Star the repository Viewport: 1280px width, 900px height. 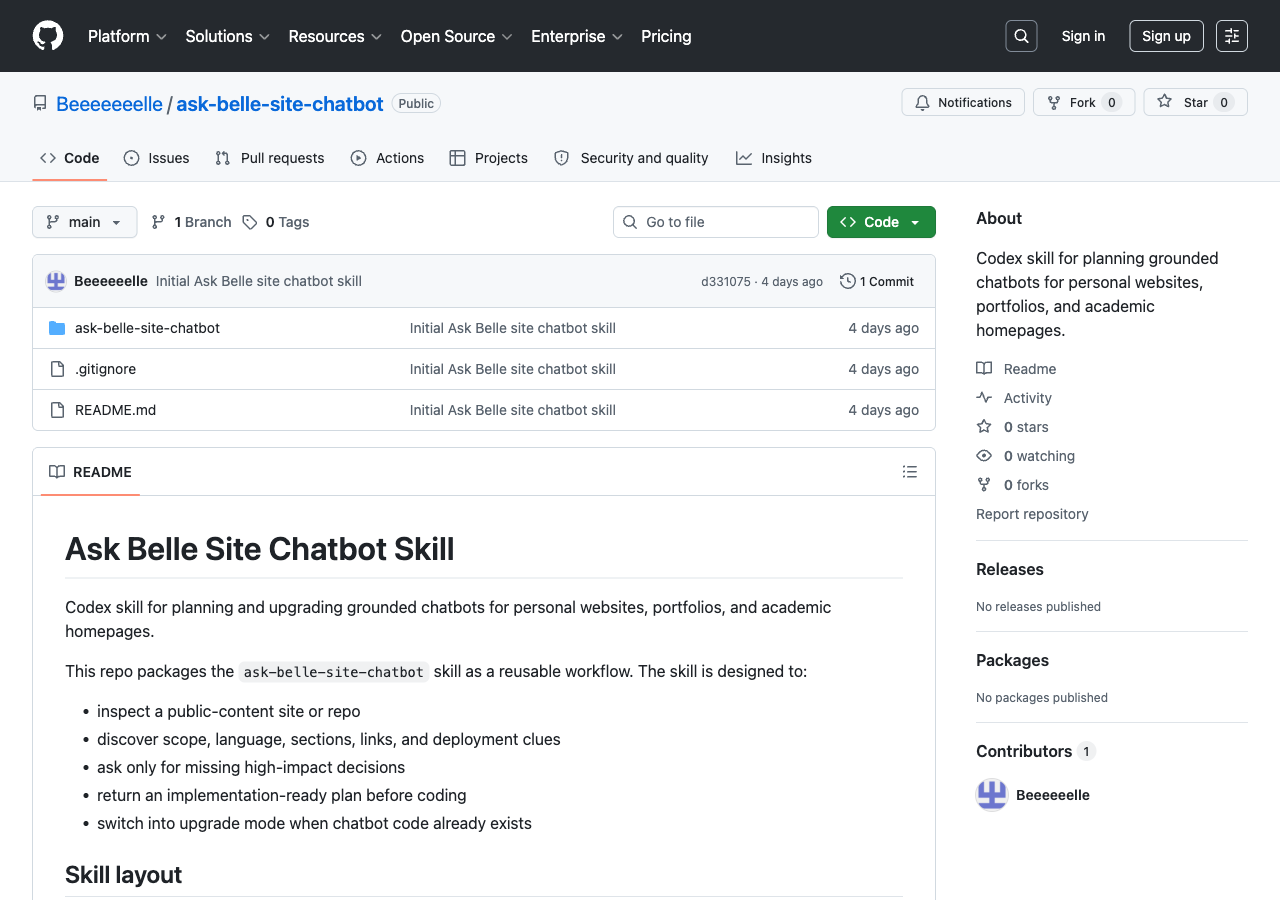pos(1194,102)
